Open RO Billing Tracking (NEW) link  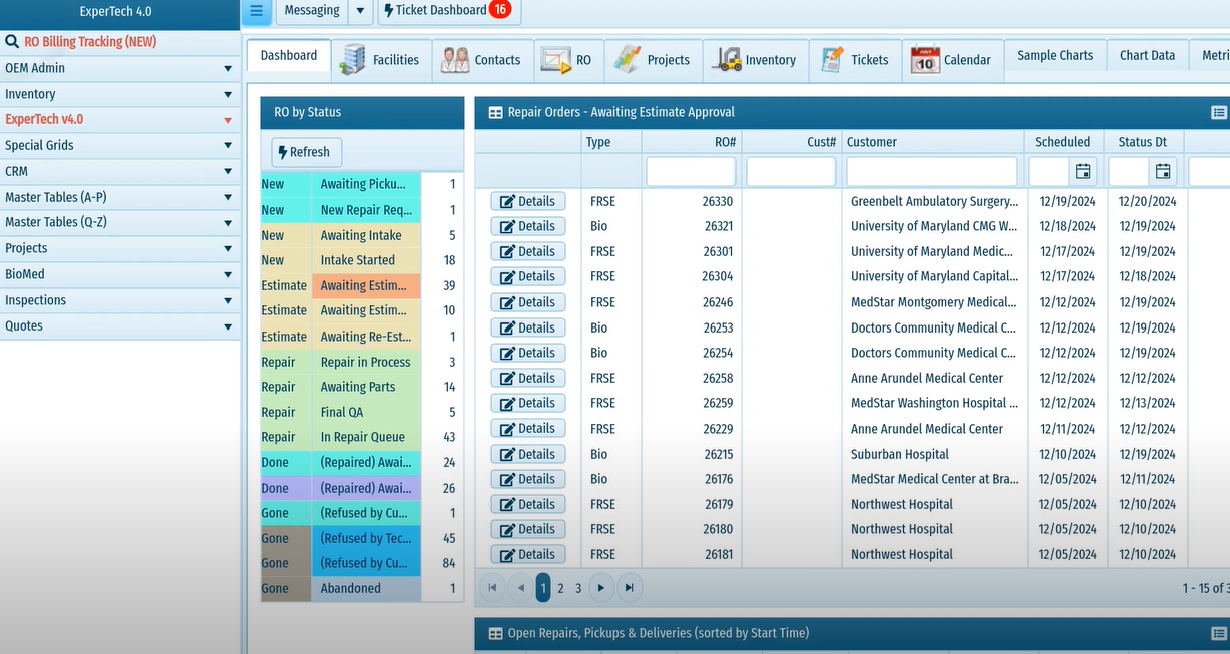coord(90,42)
